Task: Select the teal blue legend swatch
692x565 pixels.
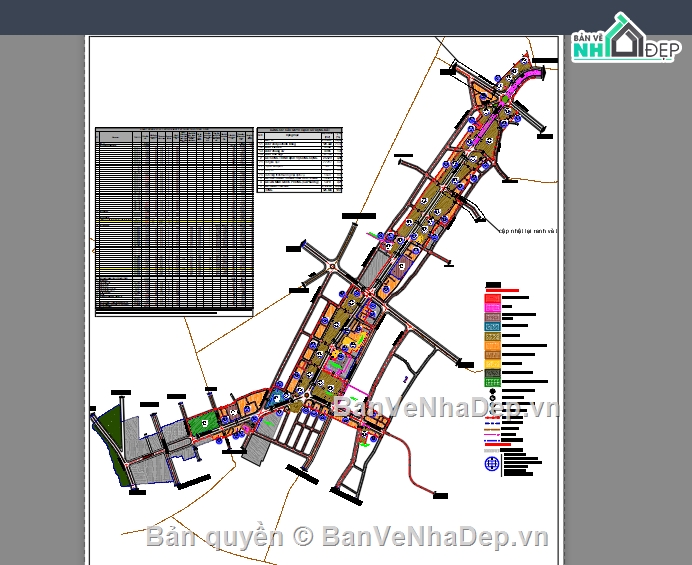Action: 492,327
